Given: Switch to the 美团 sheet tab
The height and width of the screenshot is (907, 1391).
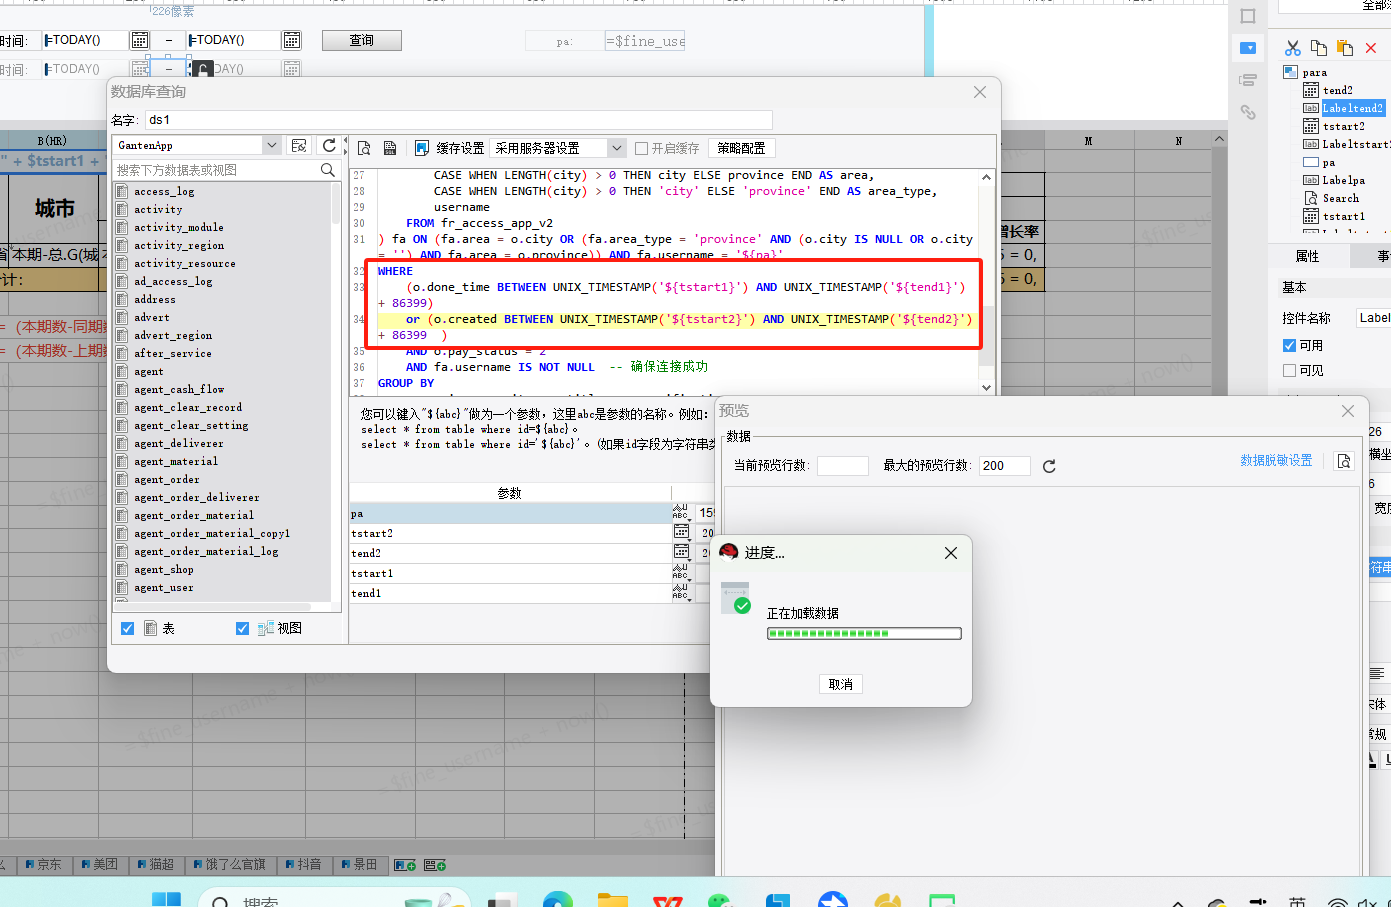Looking at the screenshot, I should [x=99, y=864].
